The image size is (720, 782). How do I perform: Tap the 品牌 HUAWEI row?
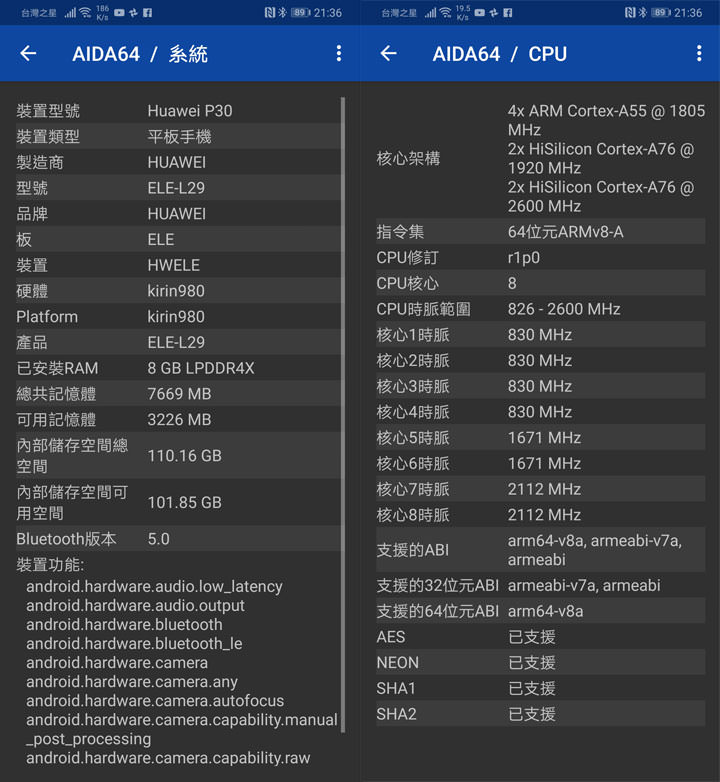tap(179, 213)
